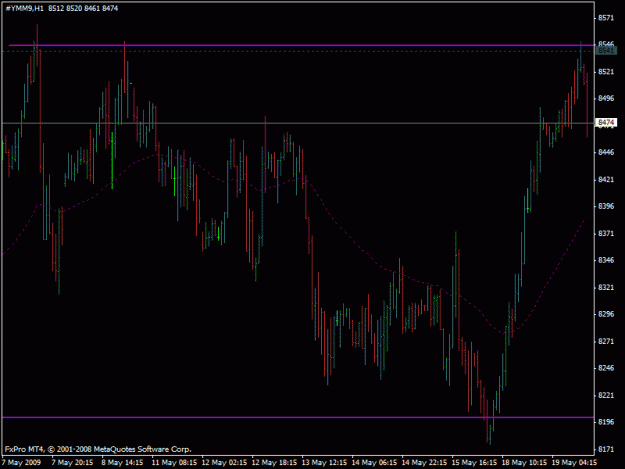
Task: Select the upper magenta horizontal line
Action: tap(301, 45)
